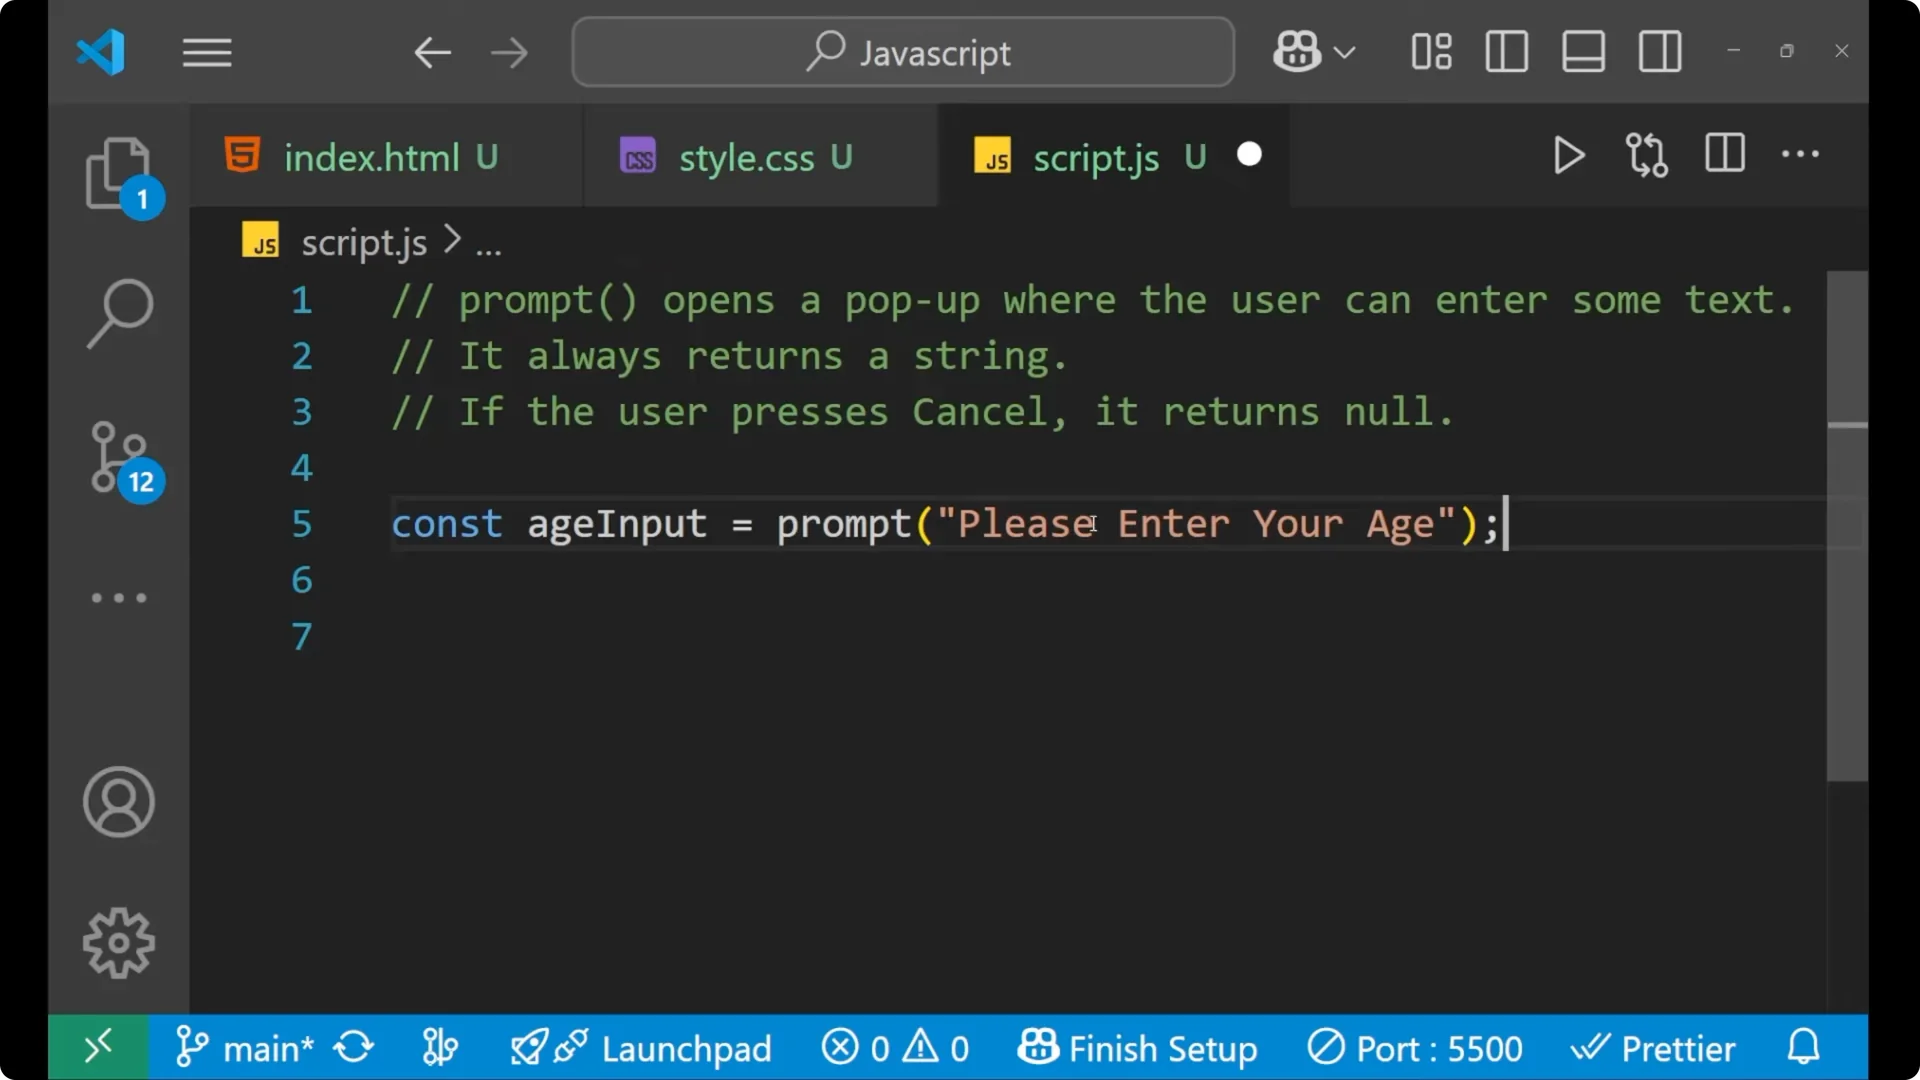Open the Accounts menu in activity bar

pos(119,802)
